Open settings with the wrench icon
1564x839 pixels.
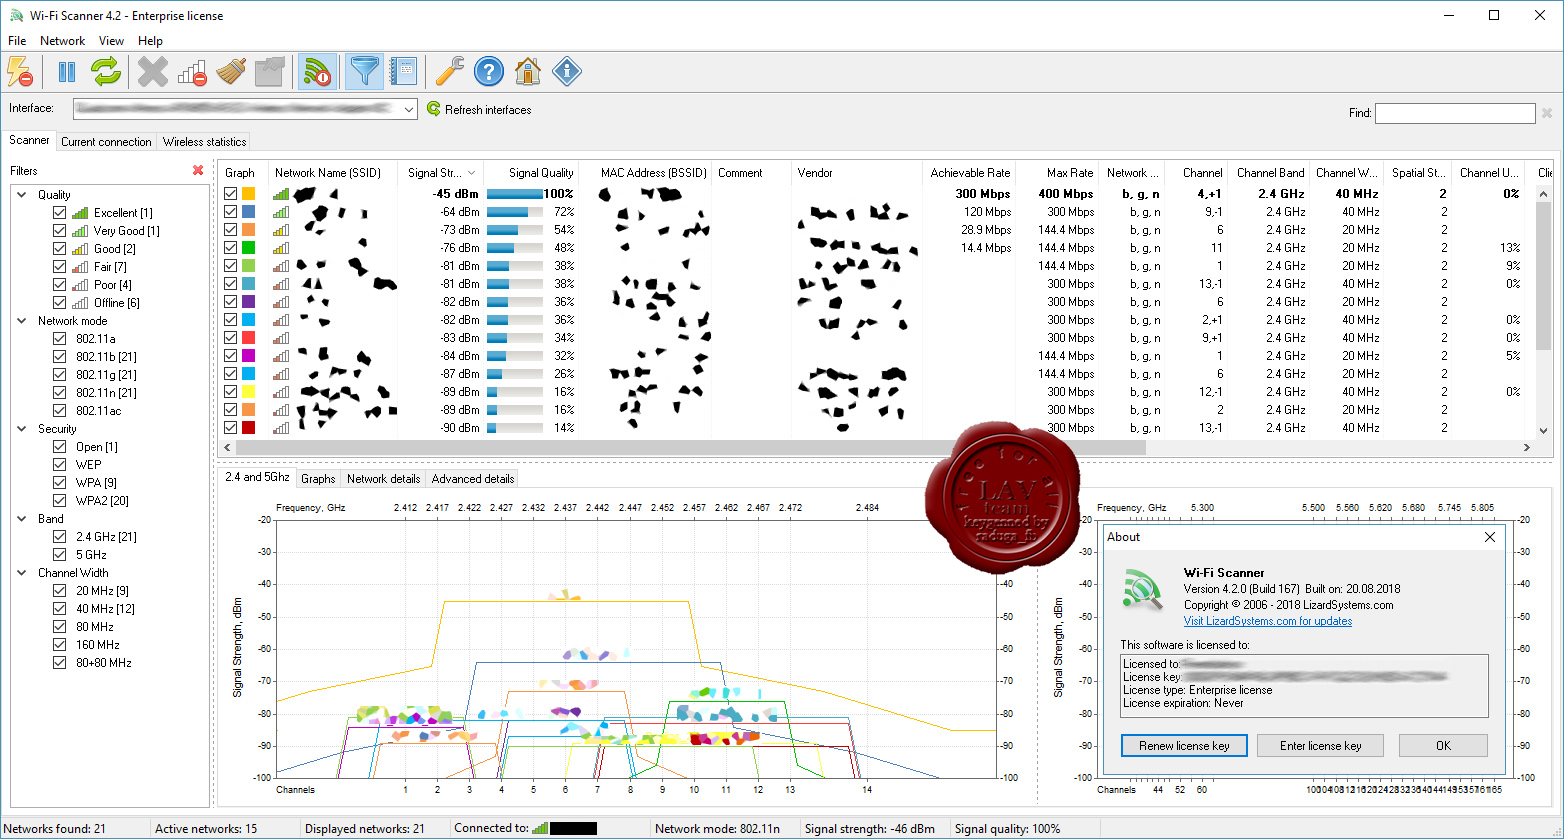point(450,72)
